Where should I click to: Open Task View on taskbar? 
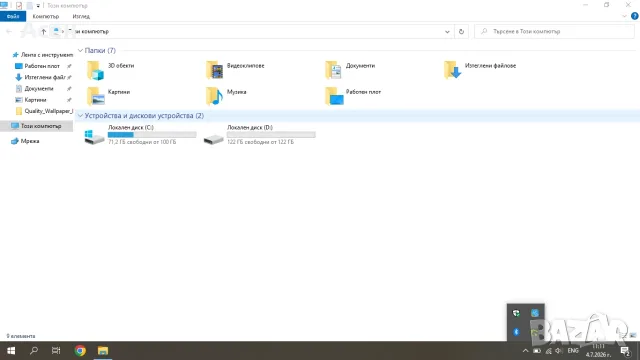[56, 351]
